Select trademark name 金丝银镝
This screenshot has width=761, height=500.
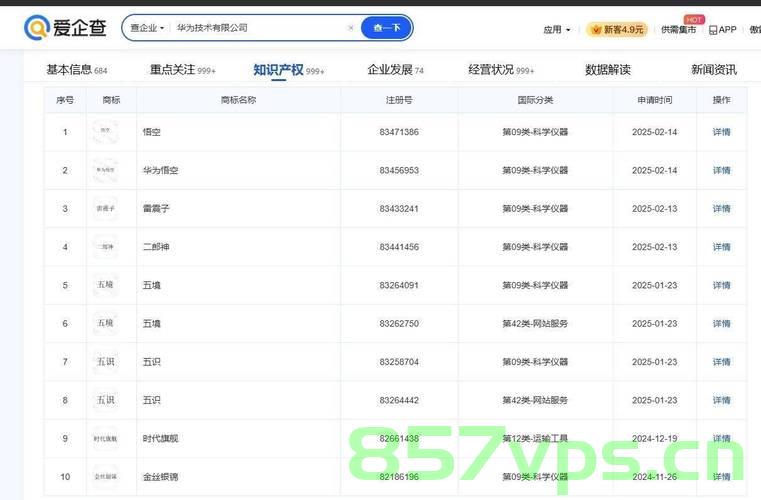160,477
